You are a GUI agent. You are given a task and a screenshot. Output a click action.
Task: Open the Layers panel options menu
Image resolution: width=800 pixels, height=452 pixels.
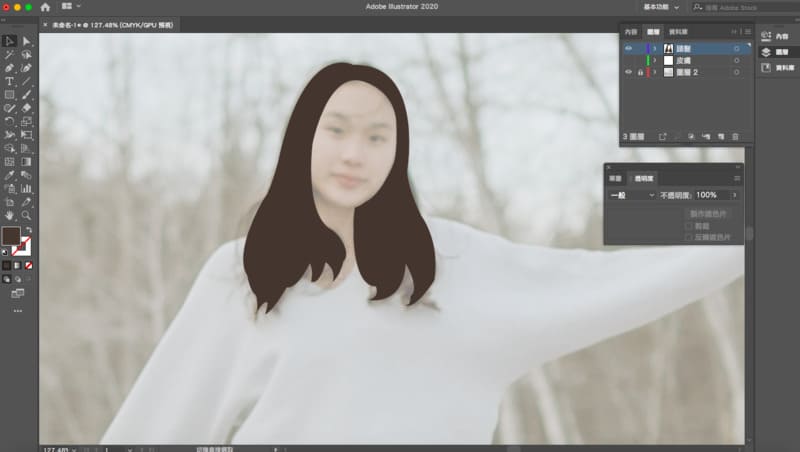(748, 32)
